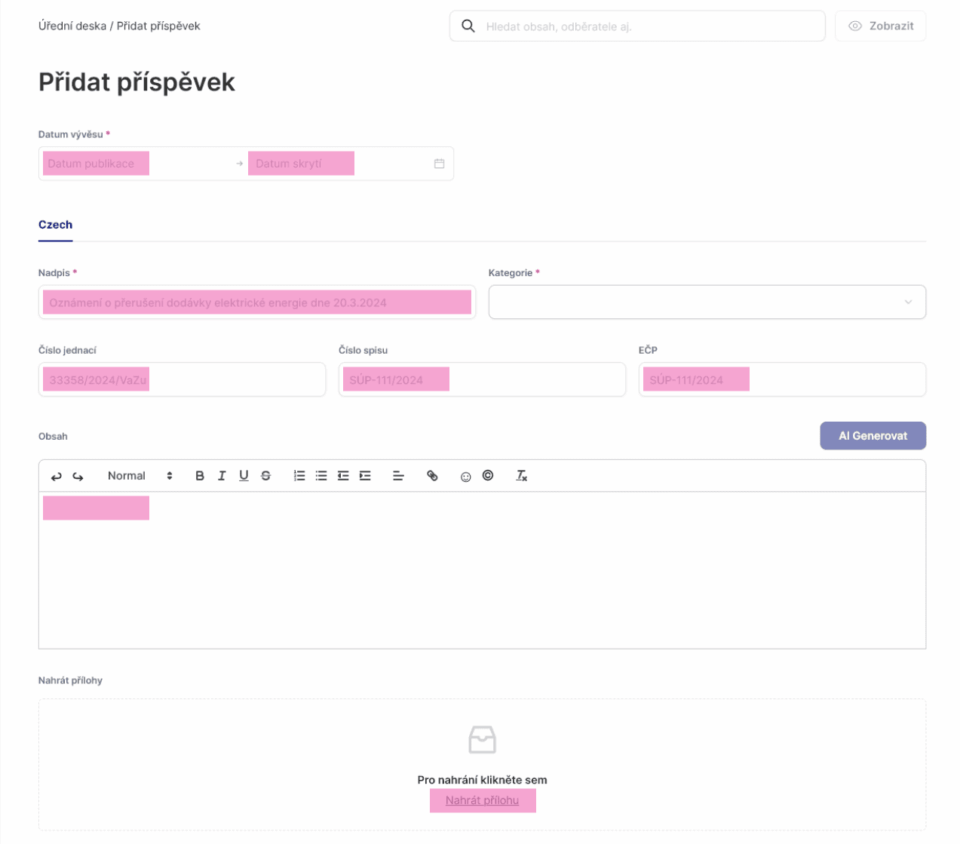
Task: Click the Nahrát přílohu upload link
Action: (482, 800)
